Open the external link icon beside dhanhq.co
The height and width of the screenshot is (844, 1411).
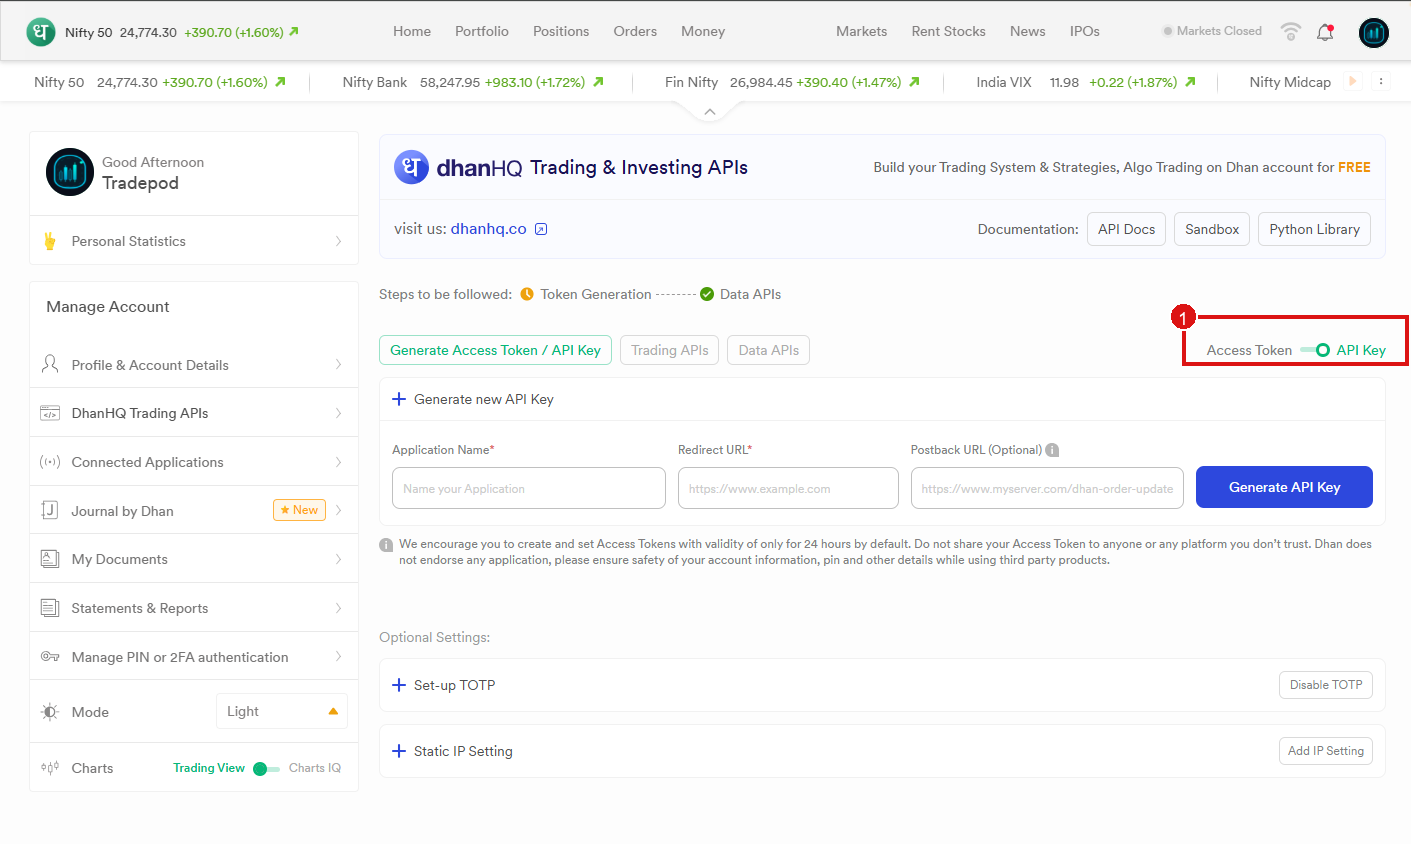tap(541, 229)
